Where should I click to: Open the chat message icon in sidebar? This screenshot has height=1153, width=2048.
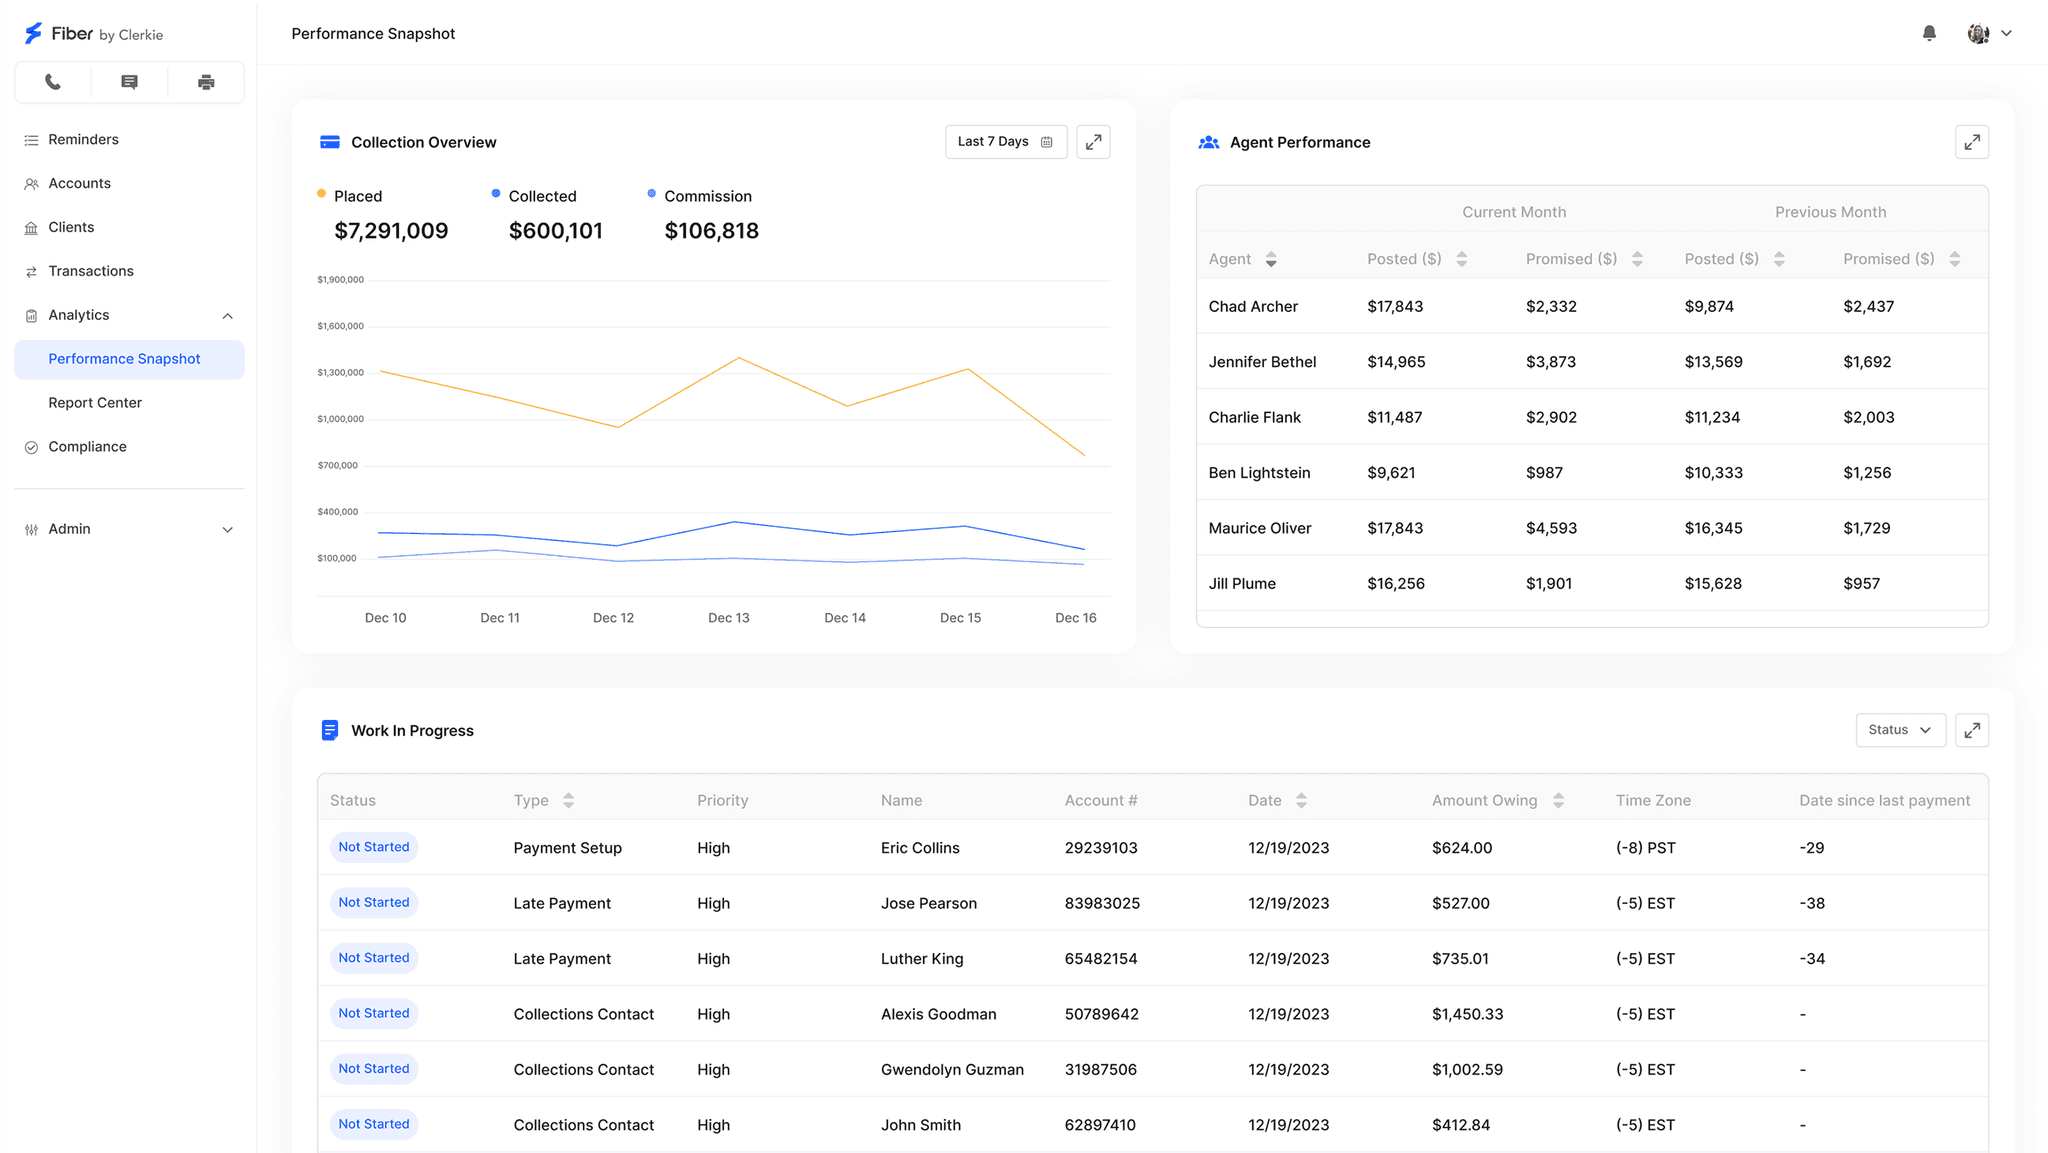pos(129,82)
